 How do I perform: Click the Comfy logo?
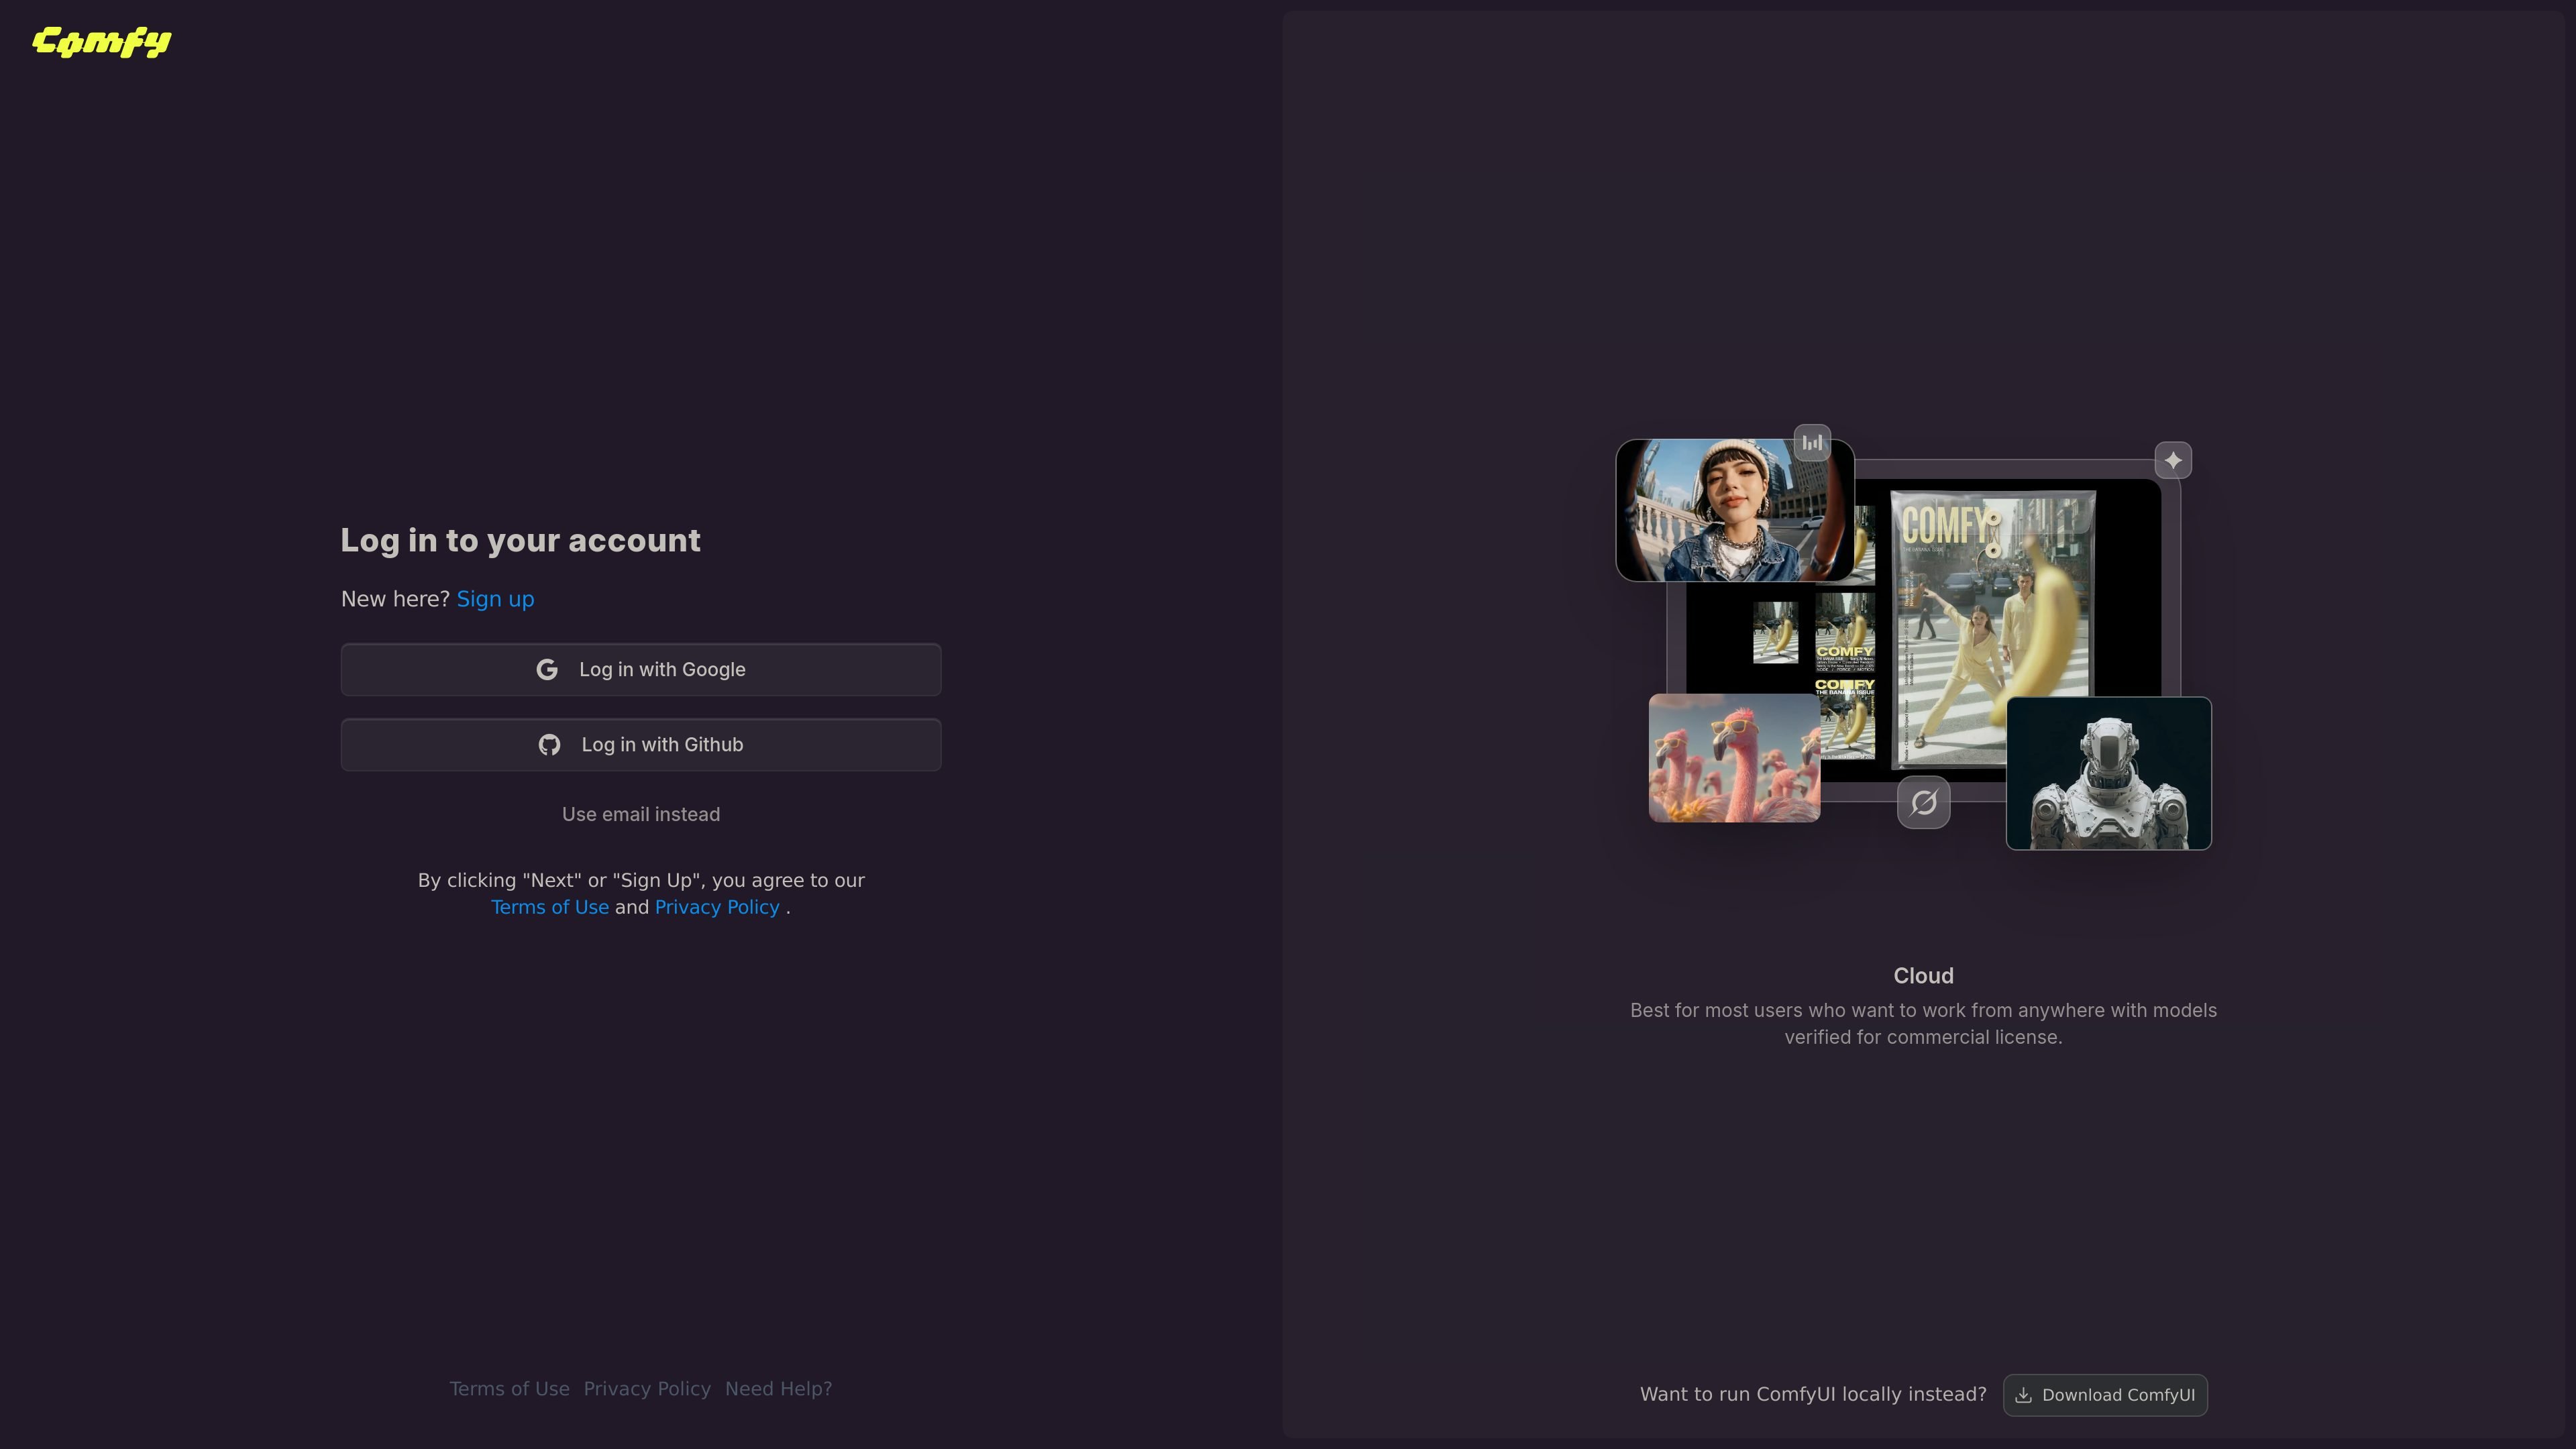pos(102,42)
